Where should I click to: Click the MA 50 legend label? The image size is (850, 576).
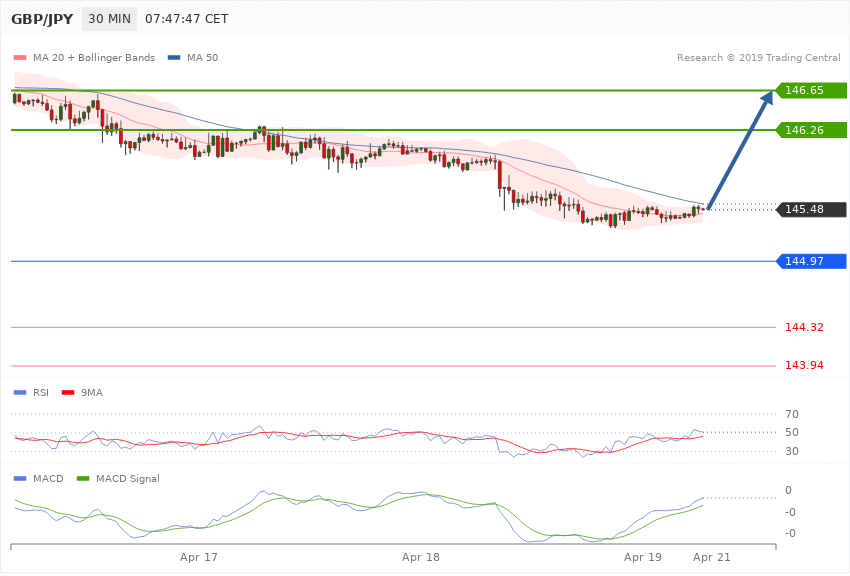(x=203, y=58)
